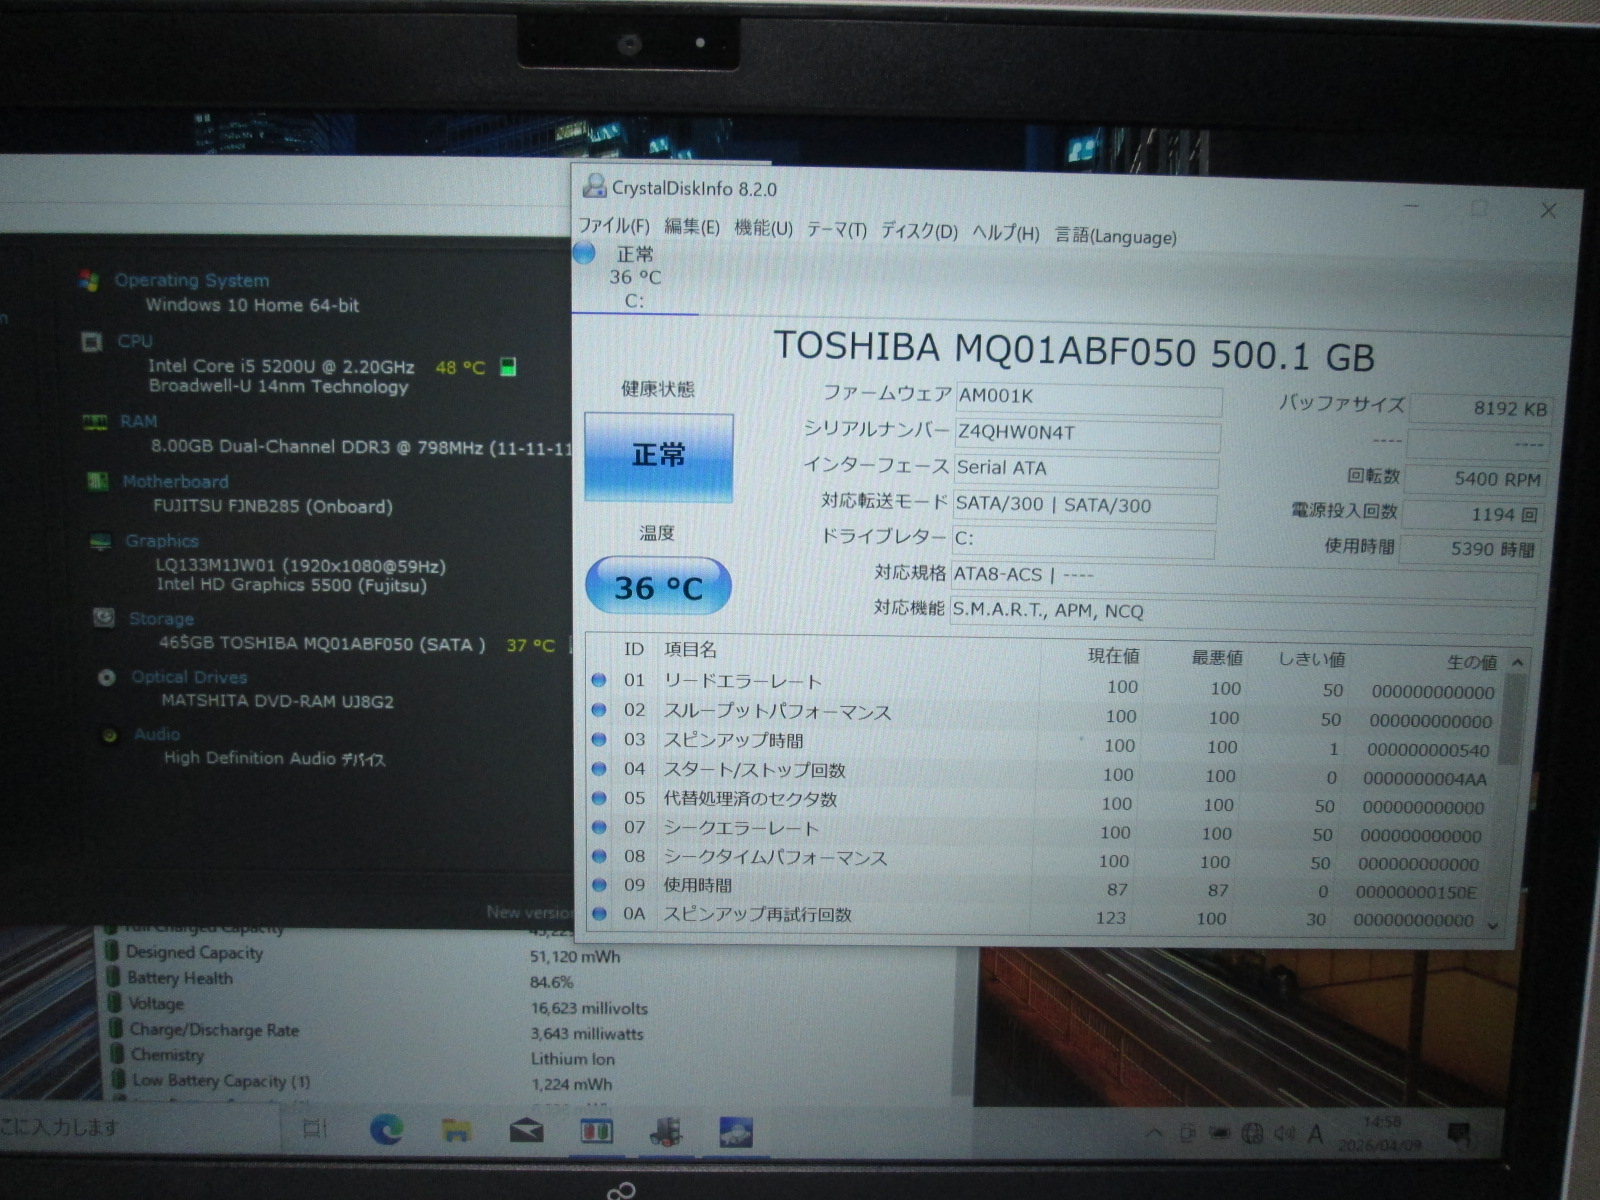1600x1200 pixels.
Task: Open Microsoft Edge from the taskbar
Action: (x=386, y=1130)
